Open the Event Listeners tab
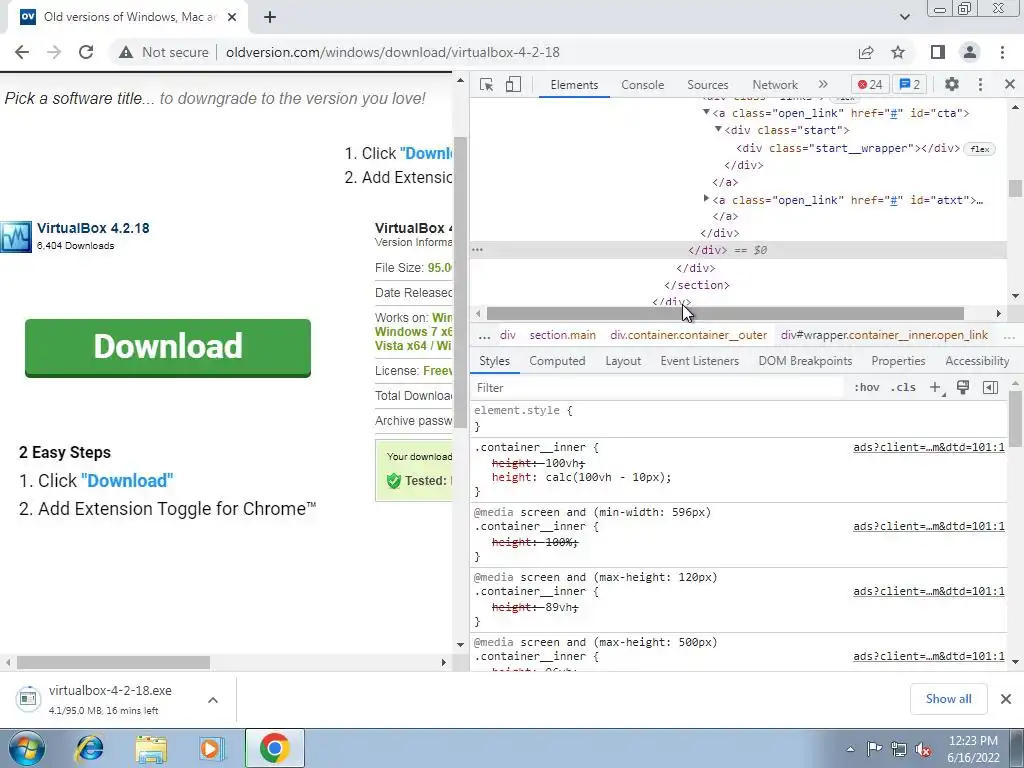The width and height of the screenshot is (1024, 768). coord(699,361)
